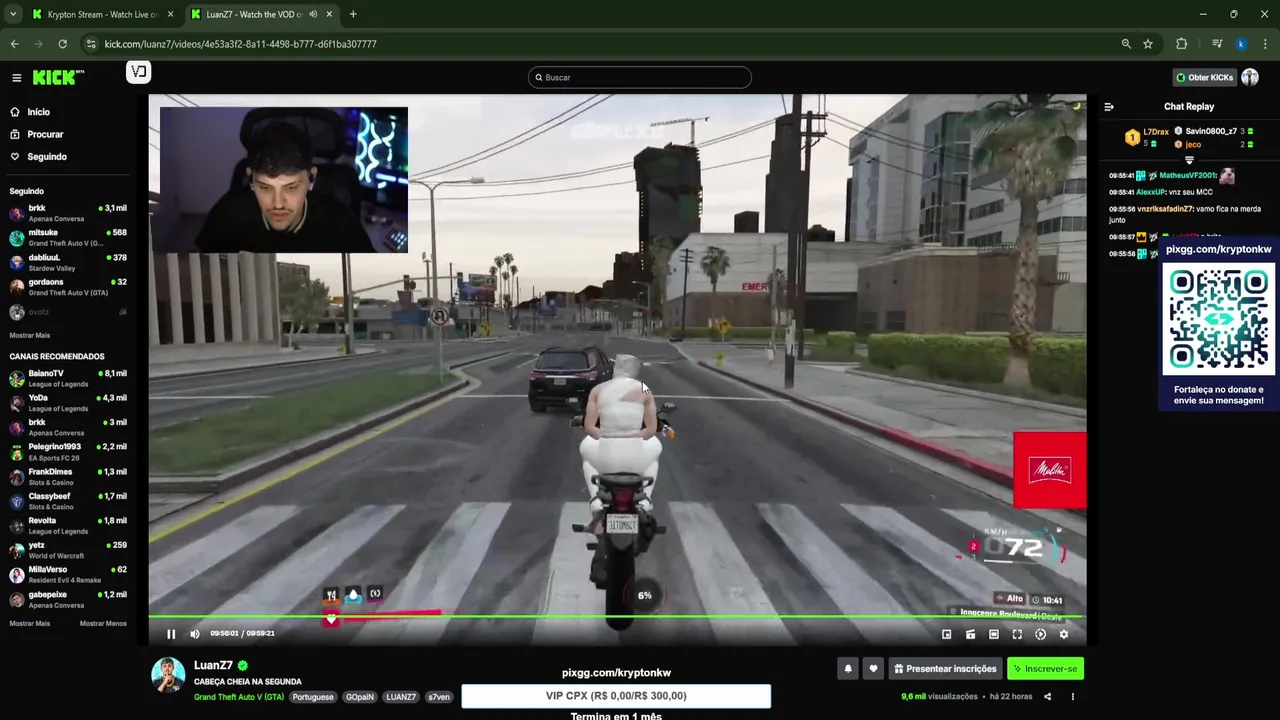Expand the gifters leaderboard arrow
This screenshot has width=1280, height=720.
(x=1189, y=160)
